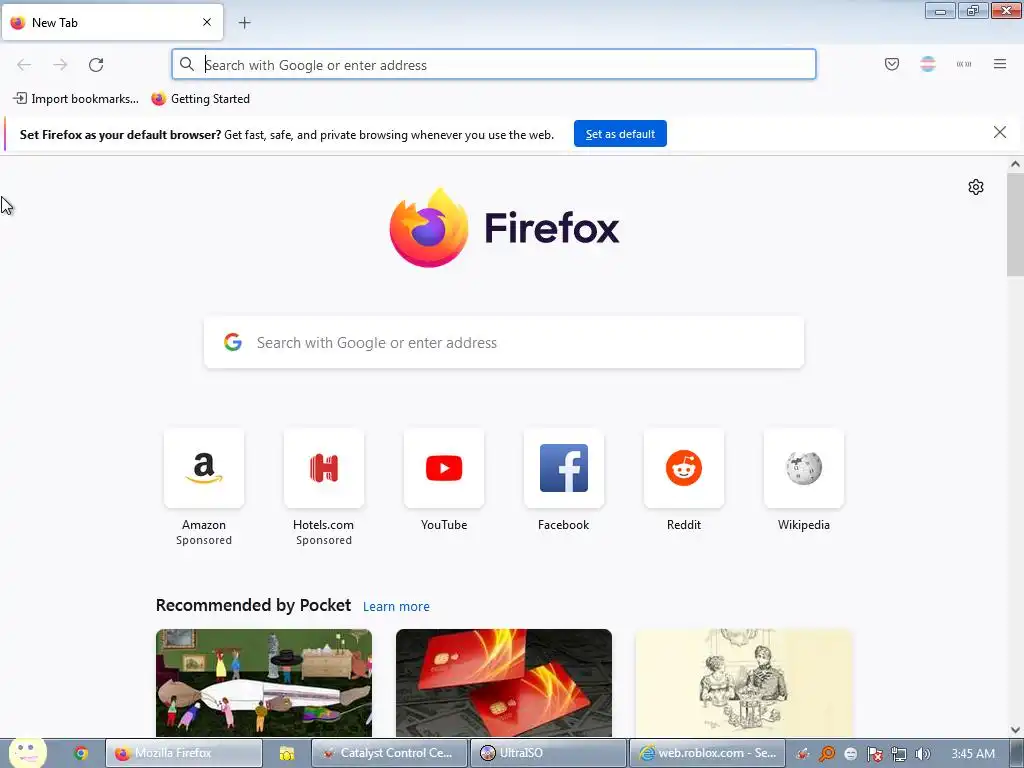Click the network tray icon
Image resolution: width=1024 pixels, height=768 pixels.
899,754
